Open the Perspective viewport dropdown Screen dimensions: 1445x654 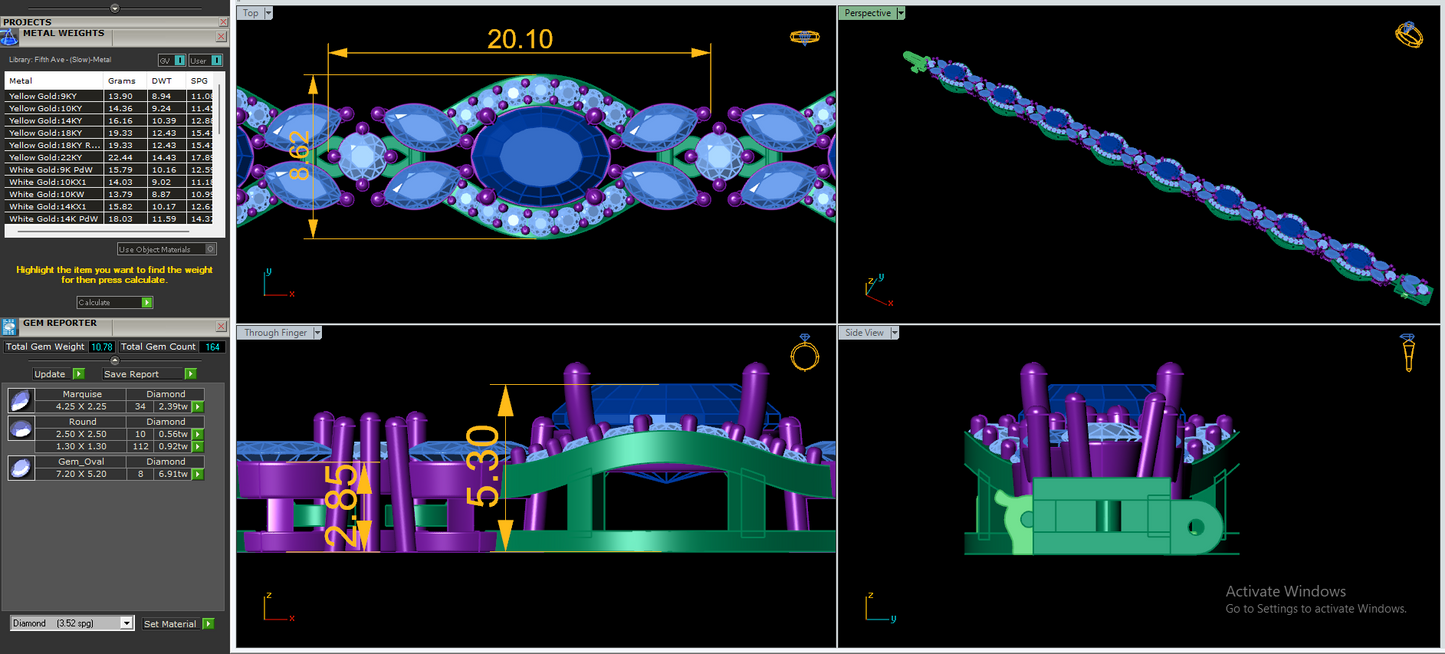tap(901, 13)
